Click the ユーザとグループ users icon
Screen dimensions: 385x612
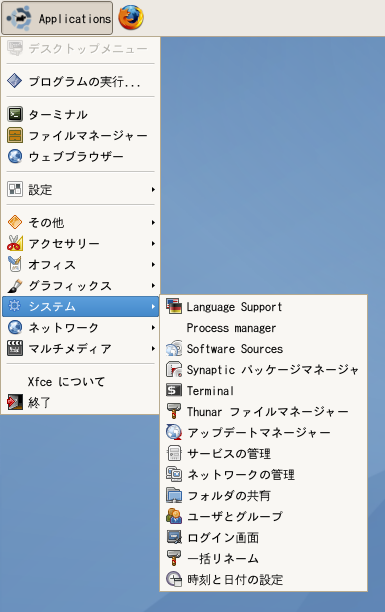tap(174, 516)
